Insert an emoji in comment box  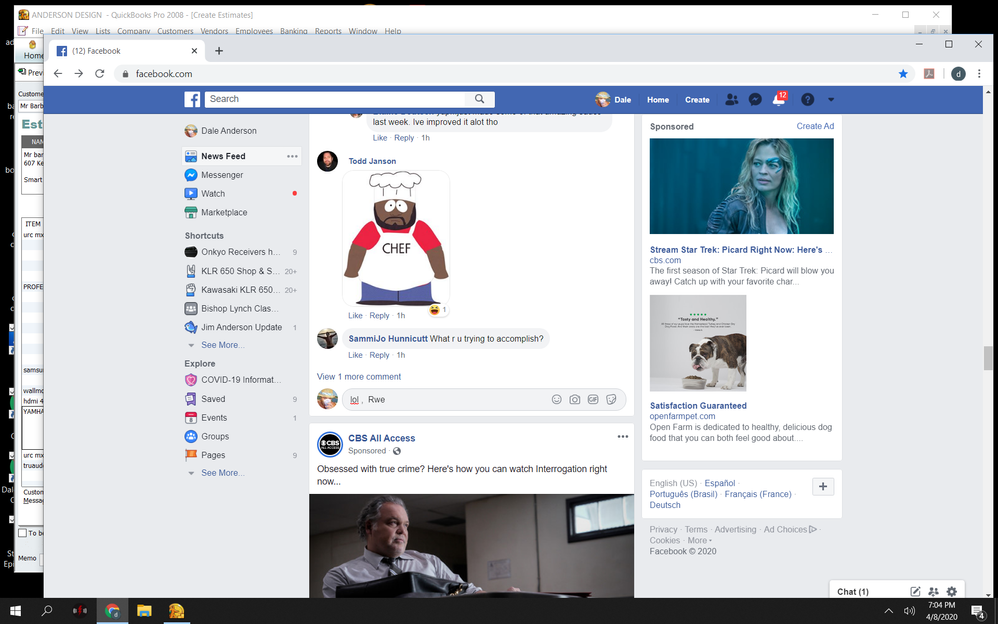[556, 399]
